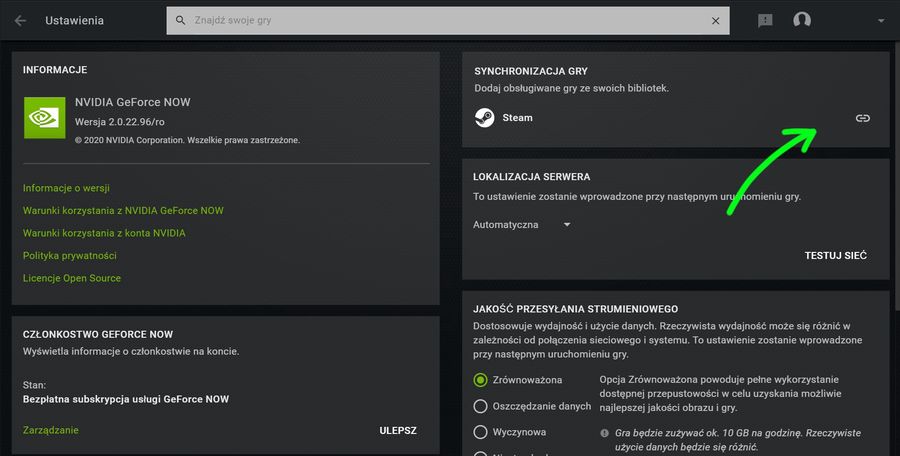Viewport: 900px width, 456px height.
Task: Open 'Licencje Open Source' link
Action: point(72,278)
